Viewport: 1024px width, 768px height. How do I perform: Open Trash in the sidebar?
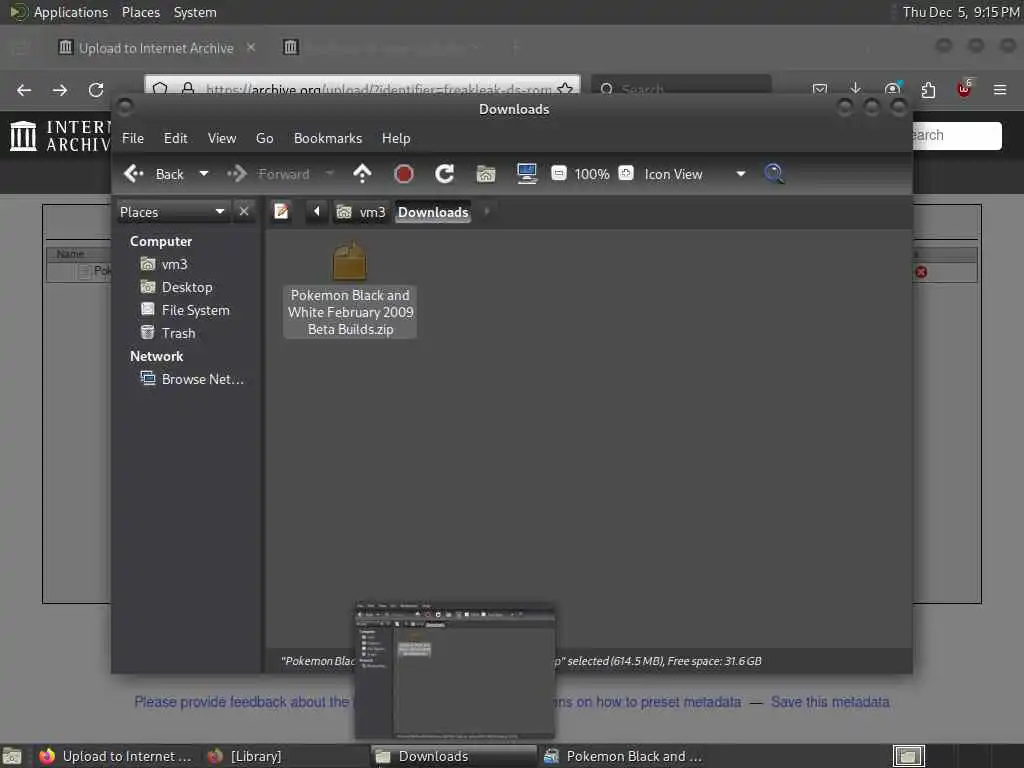tap(168, 333)
